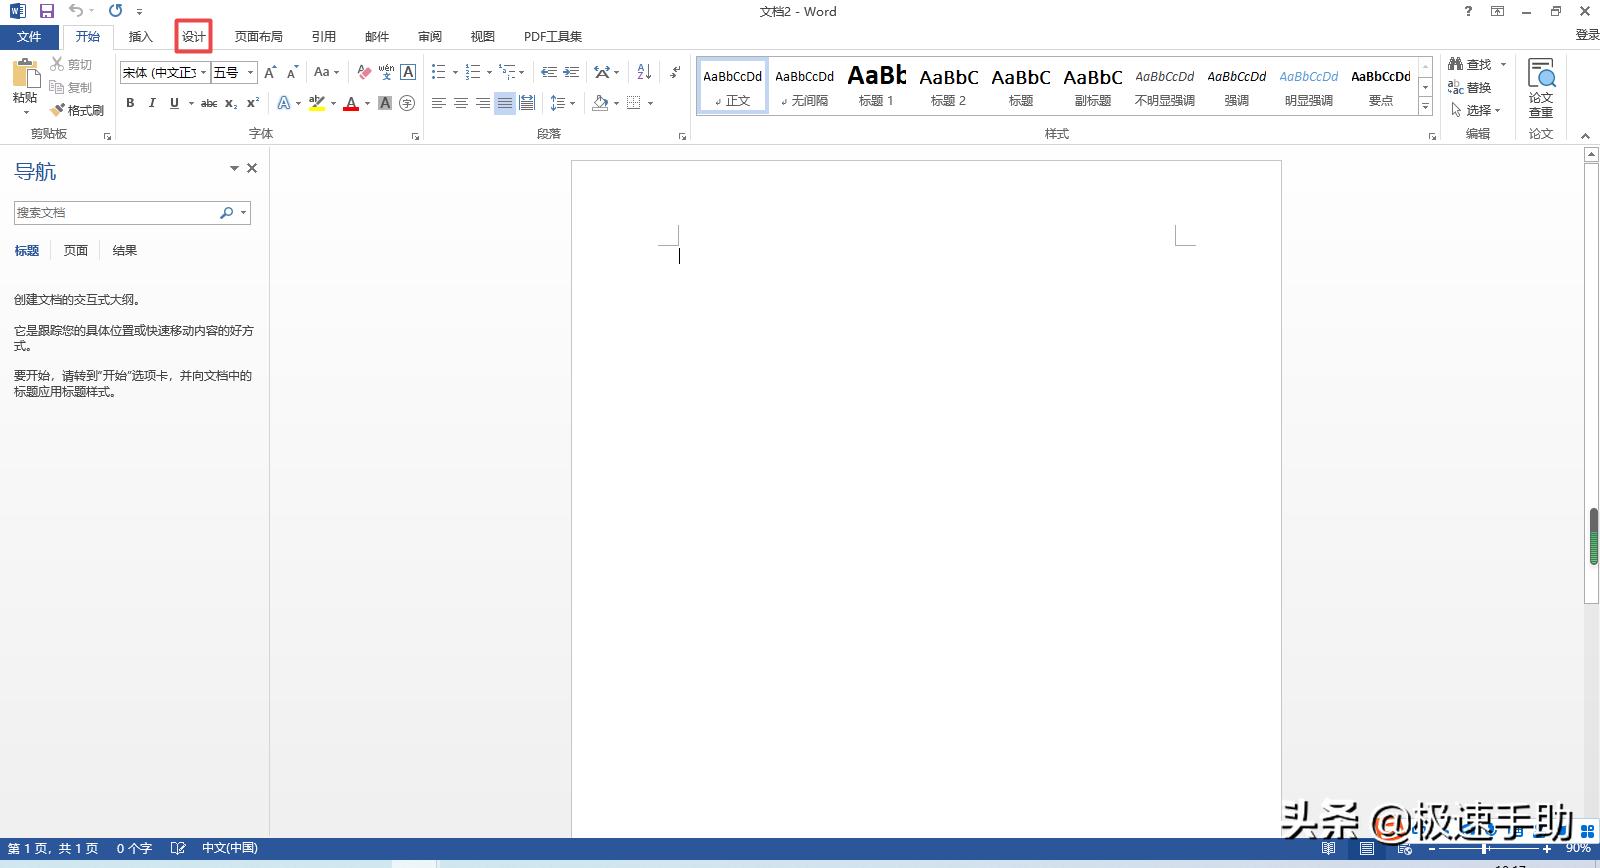Viewport: 1600px width, 868px height.
Task: Switch to the 页面 navigation tab
Action: (x=76, y=251)
